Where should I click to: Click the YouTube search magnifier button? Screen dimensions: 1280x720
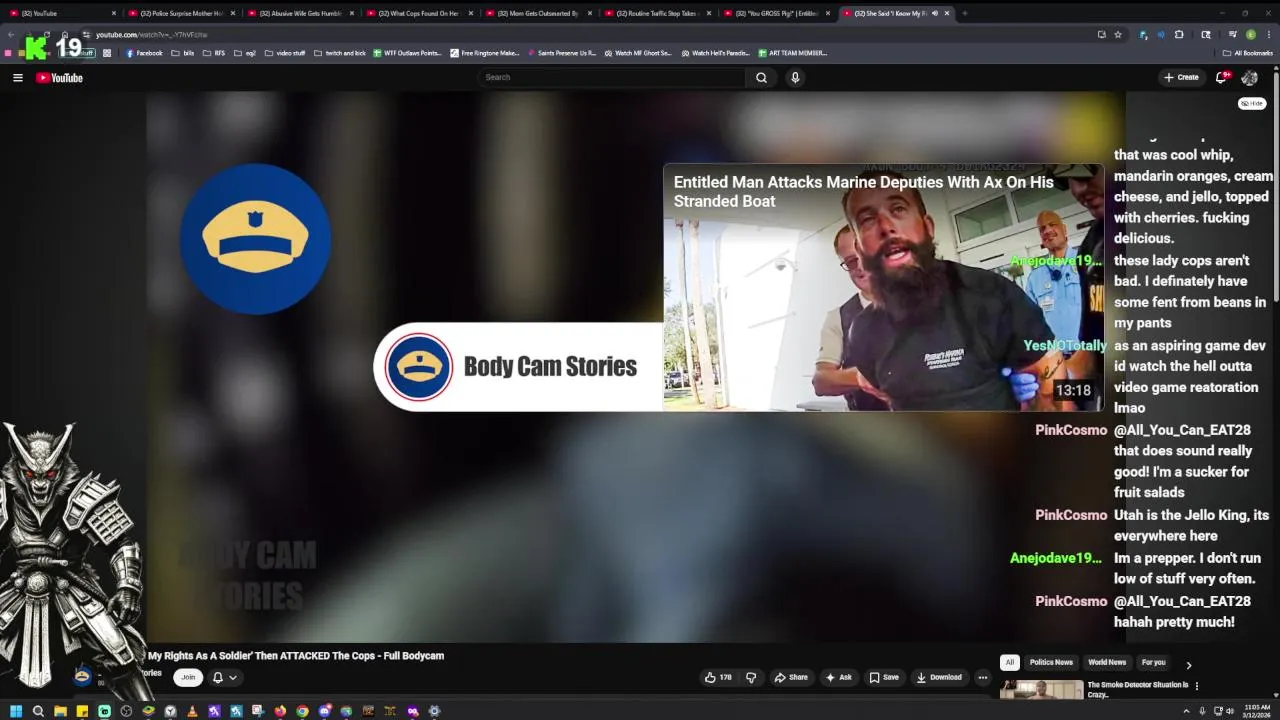[x=761, y=77]
